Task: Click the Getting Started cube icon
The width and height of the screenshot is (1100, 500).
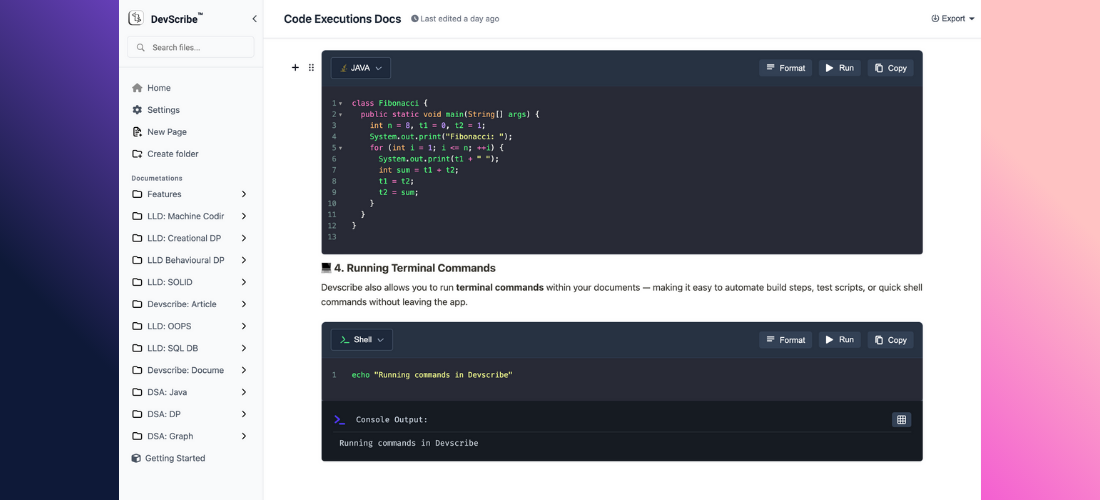Action: click(x=136, y=458)
